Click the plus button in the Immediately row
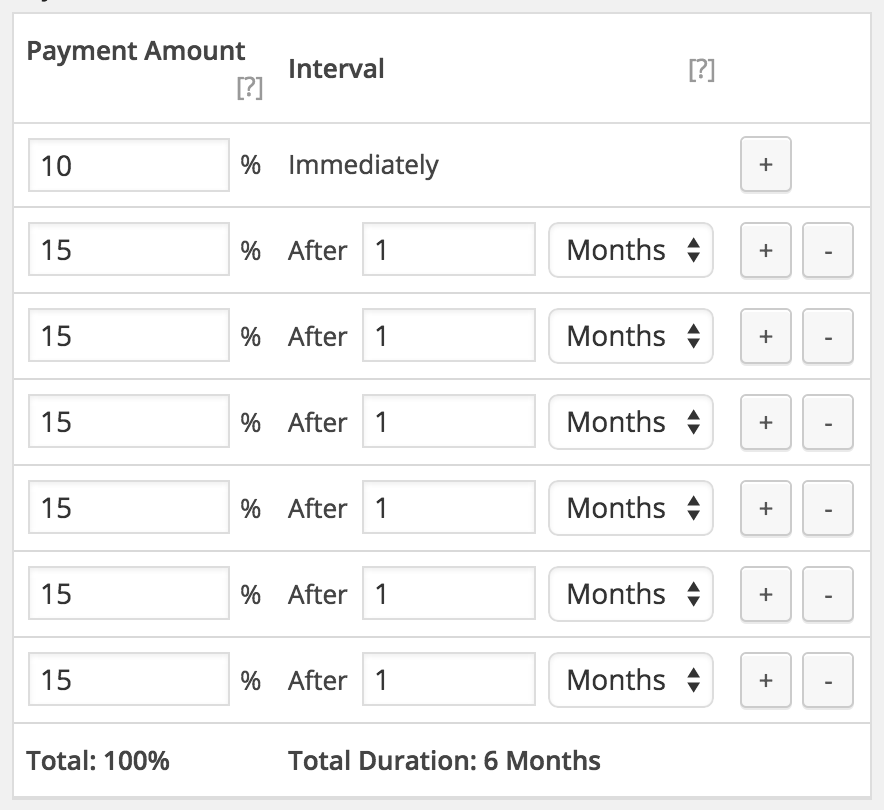Image resolution: width=884 pixels, height=810 pixels. coord(765,164)
